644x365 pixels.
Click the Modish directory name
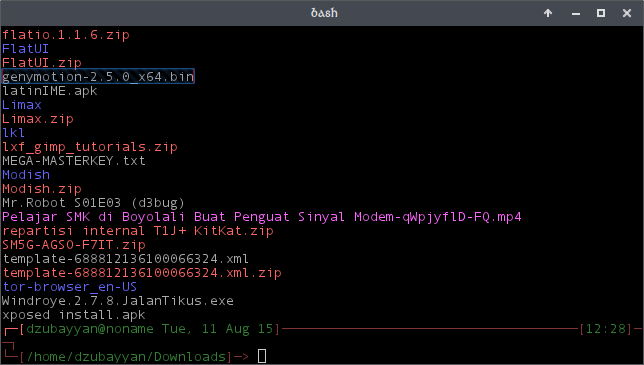click(x=26, y=174)
